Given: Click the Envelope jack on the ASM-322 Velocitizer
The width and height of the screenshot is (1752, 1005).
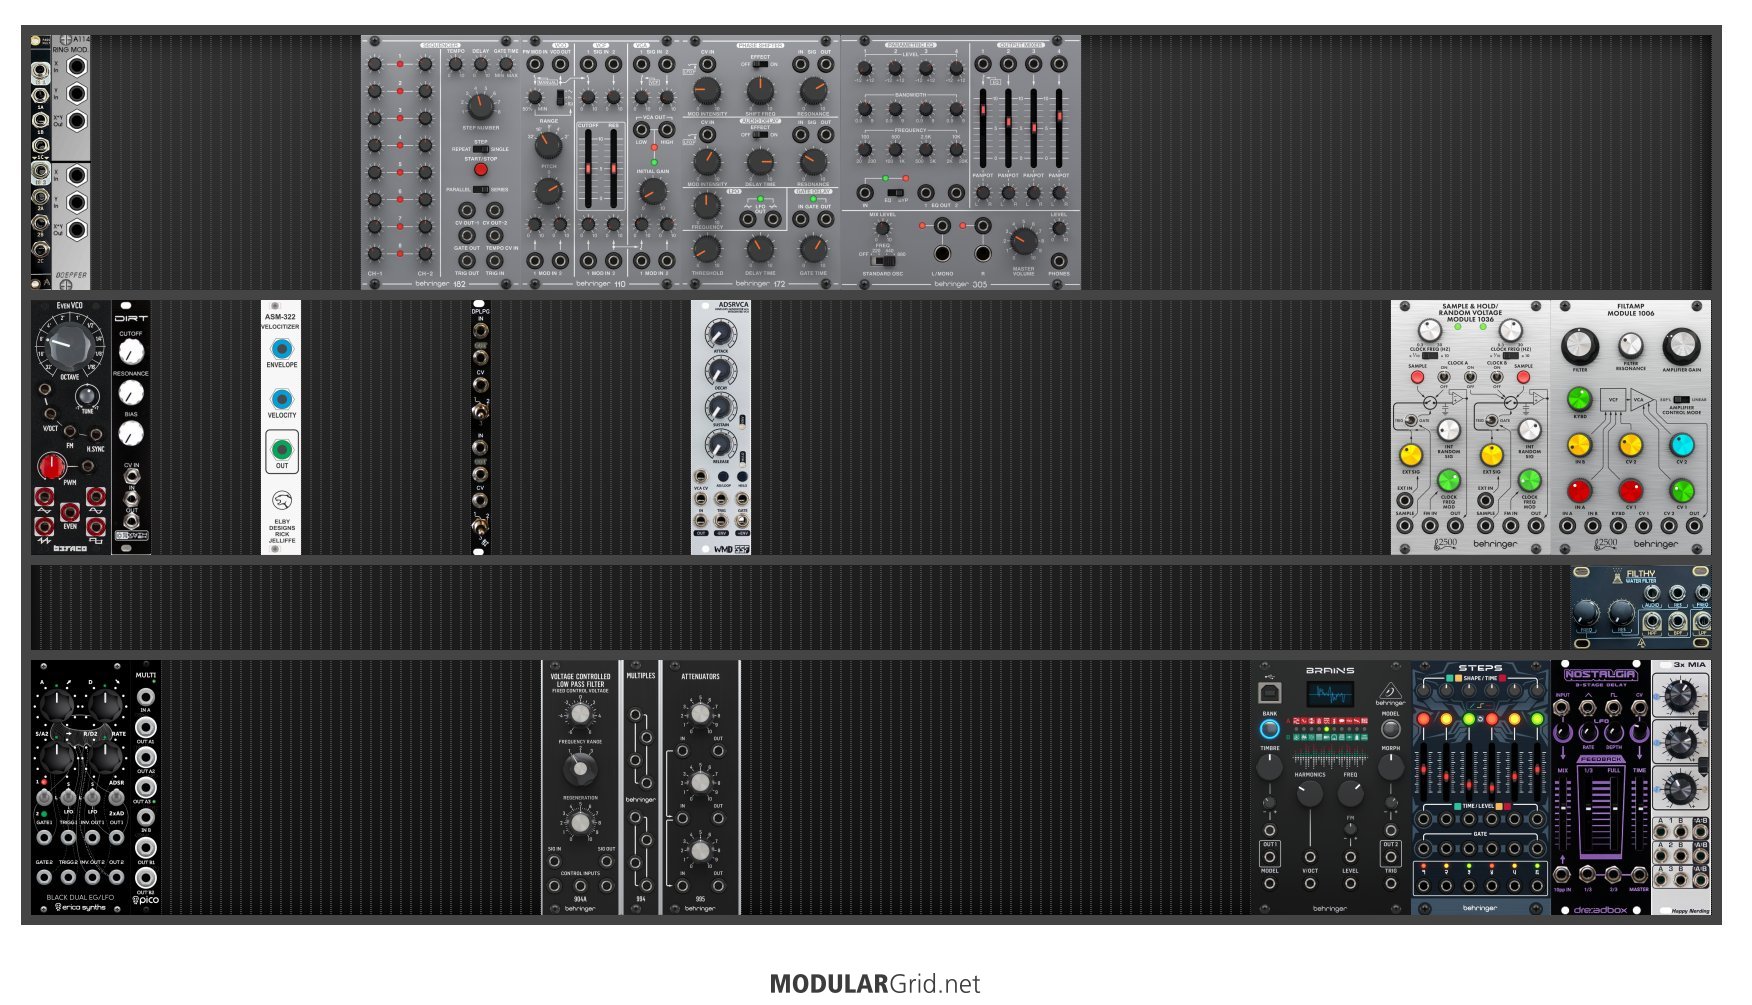Looking at the screenshot, I should click(281, 349).
